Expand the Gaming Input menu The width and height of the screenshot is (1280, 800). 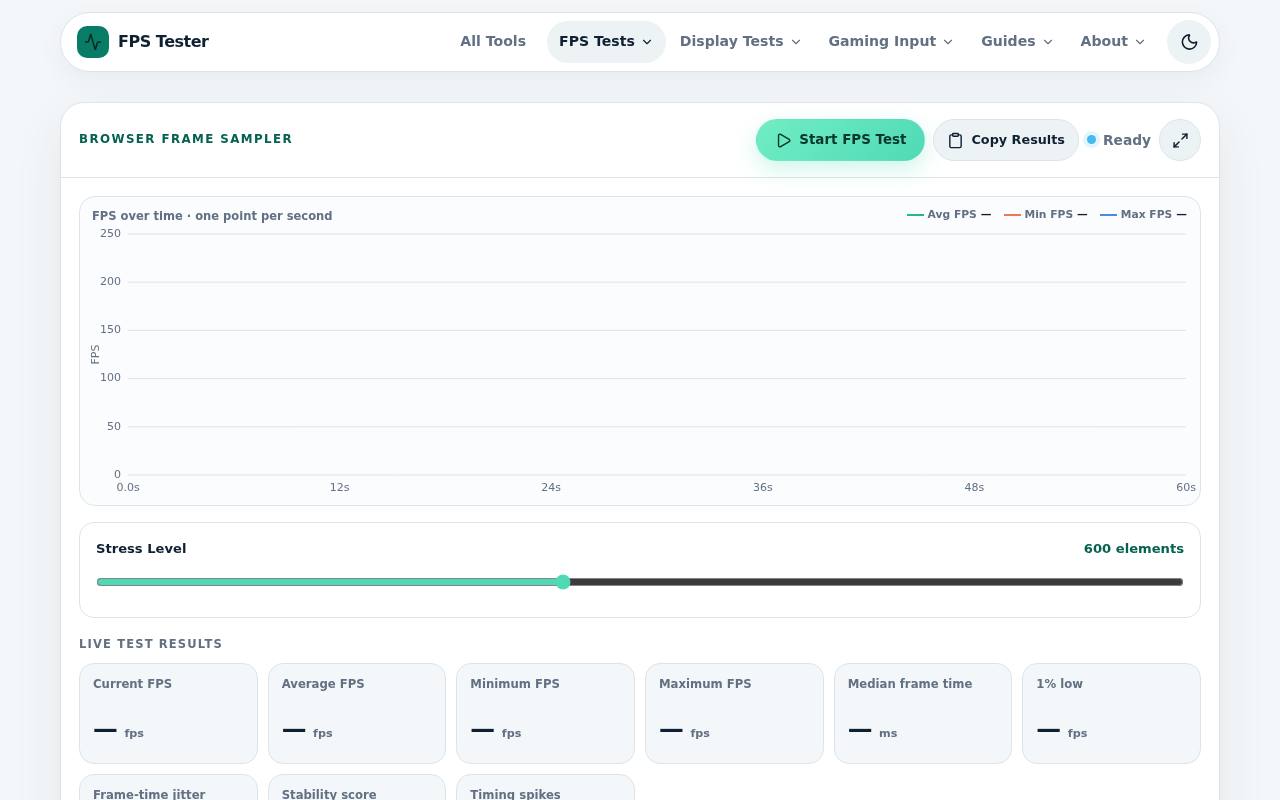pyautogui.click(x=890, y=42)
